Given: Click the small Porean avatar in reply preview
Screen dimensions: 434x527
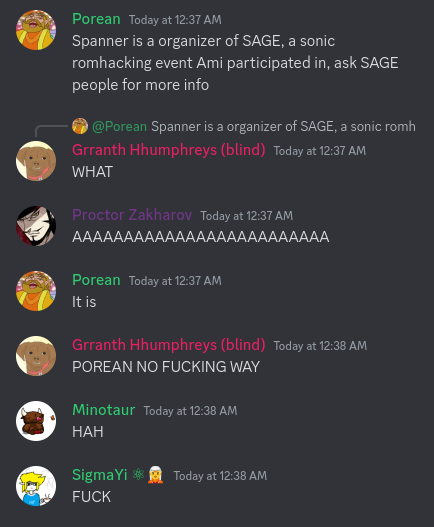Looking at the screenshot, I should tap(80, 126).
